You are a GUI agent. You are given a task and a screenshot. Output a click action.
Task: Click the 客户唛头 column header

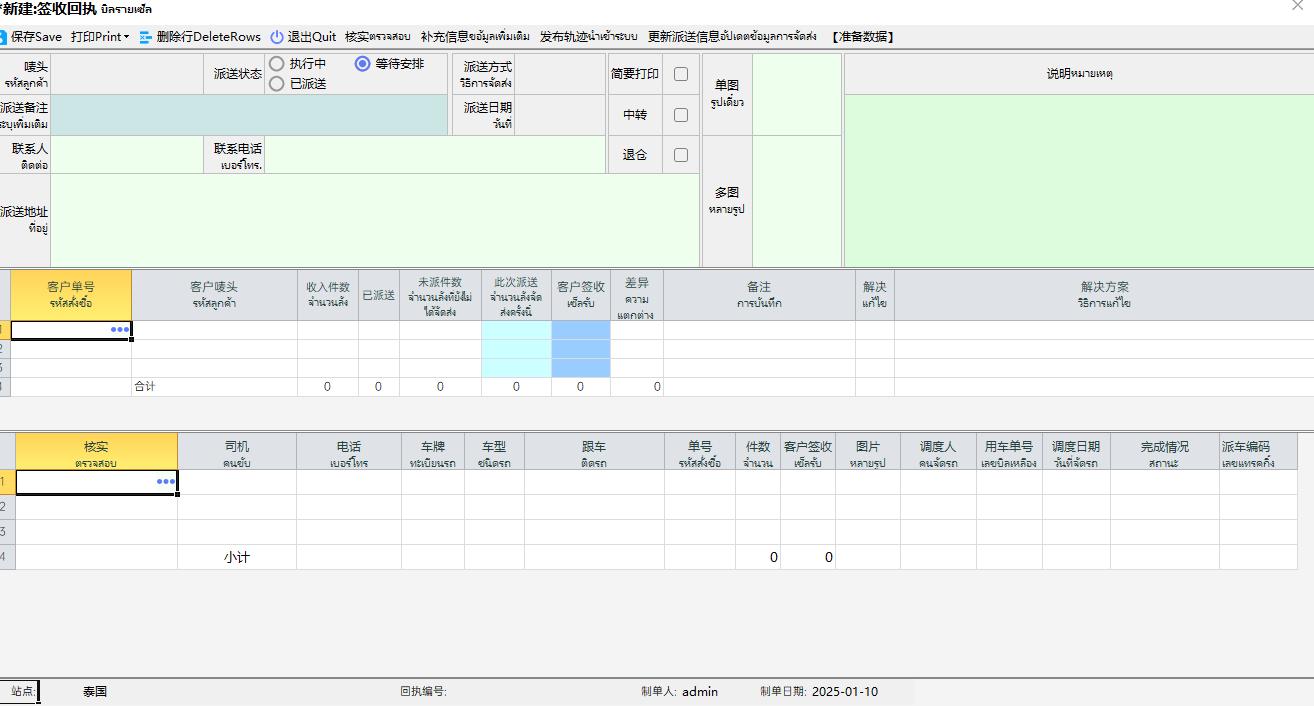pyautogui.click(x=214, y=294)
